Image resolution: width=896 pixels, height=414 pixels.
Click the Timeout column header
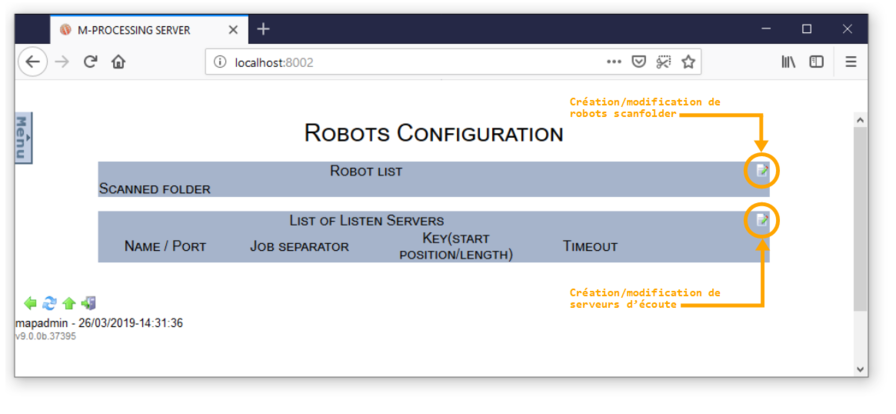590,246
